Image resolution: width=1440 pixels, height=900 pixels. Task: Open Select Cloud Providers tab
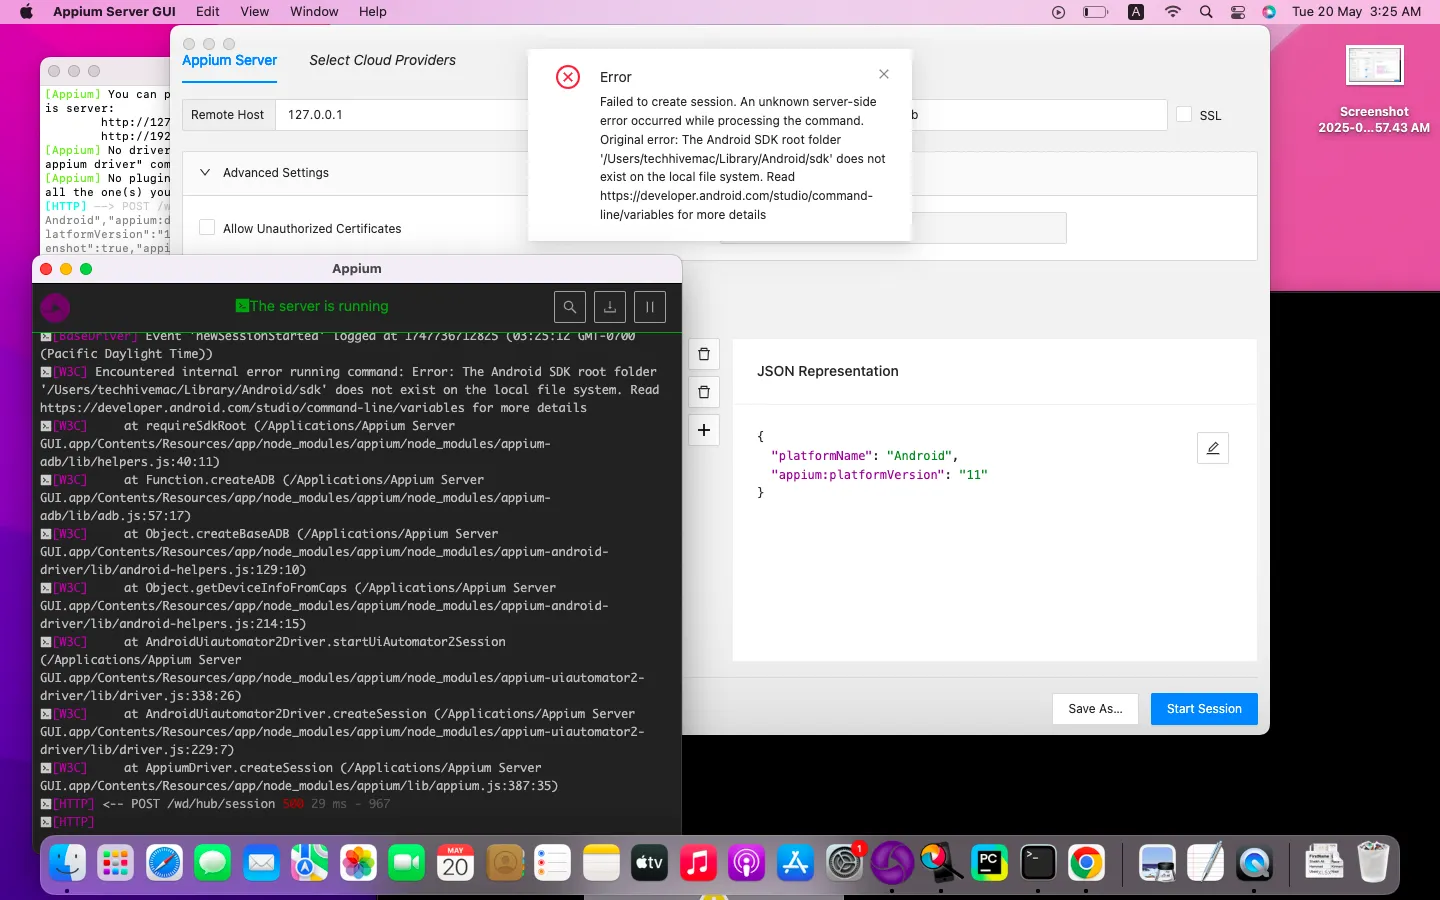pos(382,60)
